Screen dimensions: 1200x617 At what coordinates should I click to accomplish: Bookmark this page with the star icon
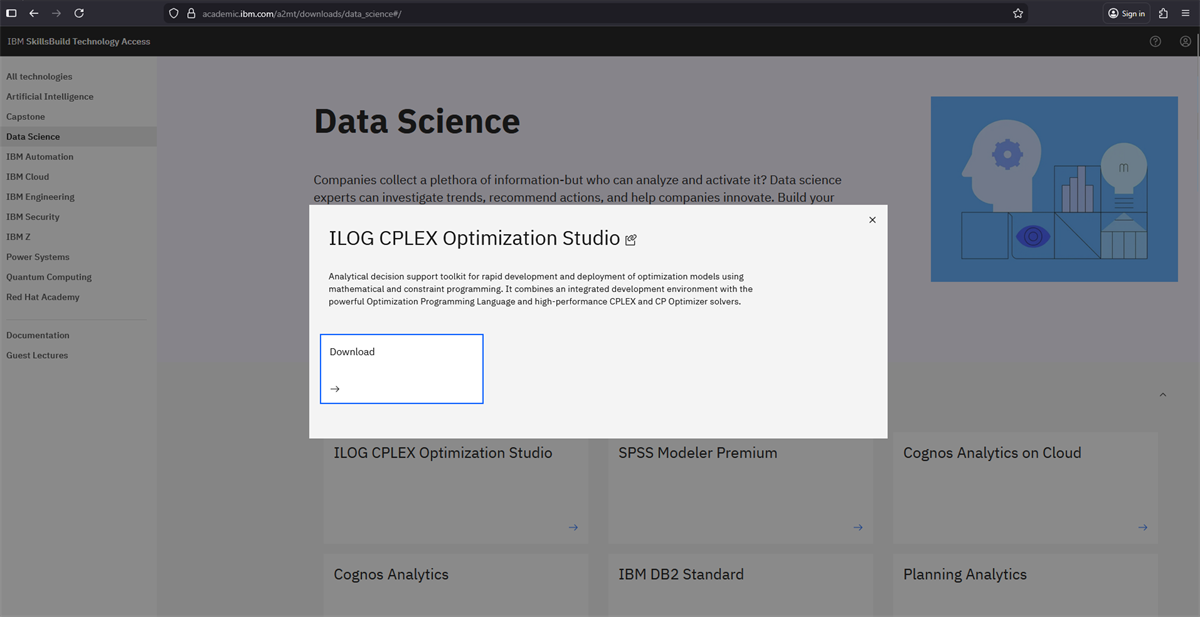click(x=1018, y=14)
